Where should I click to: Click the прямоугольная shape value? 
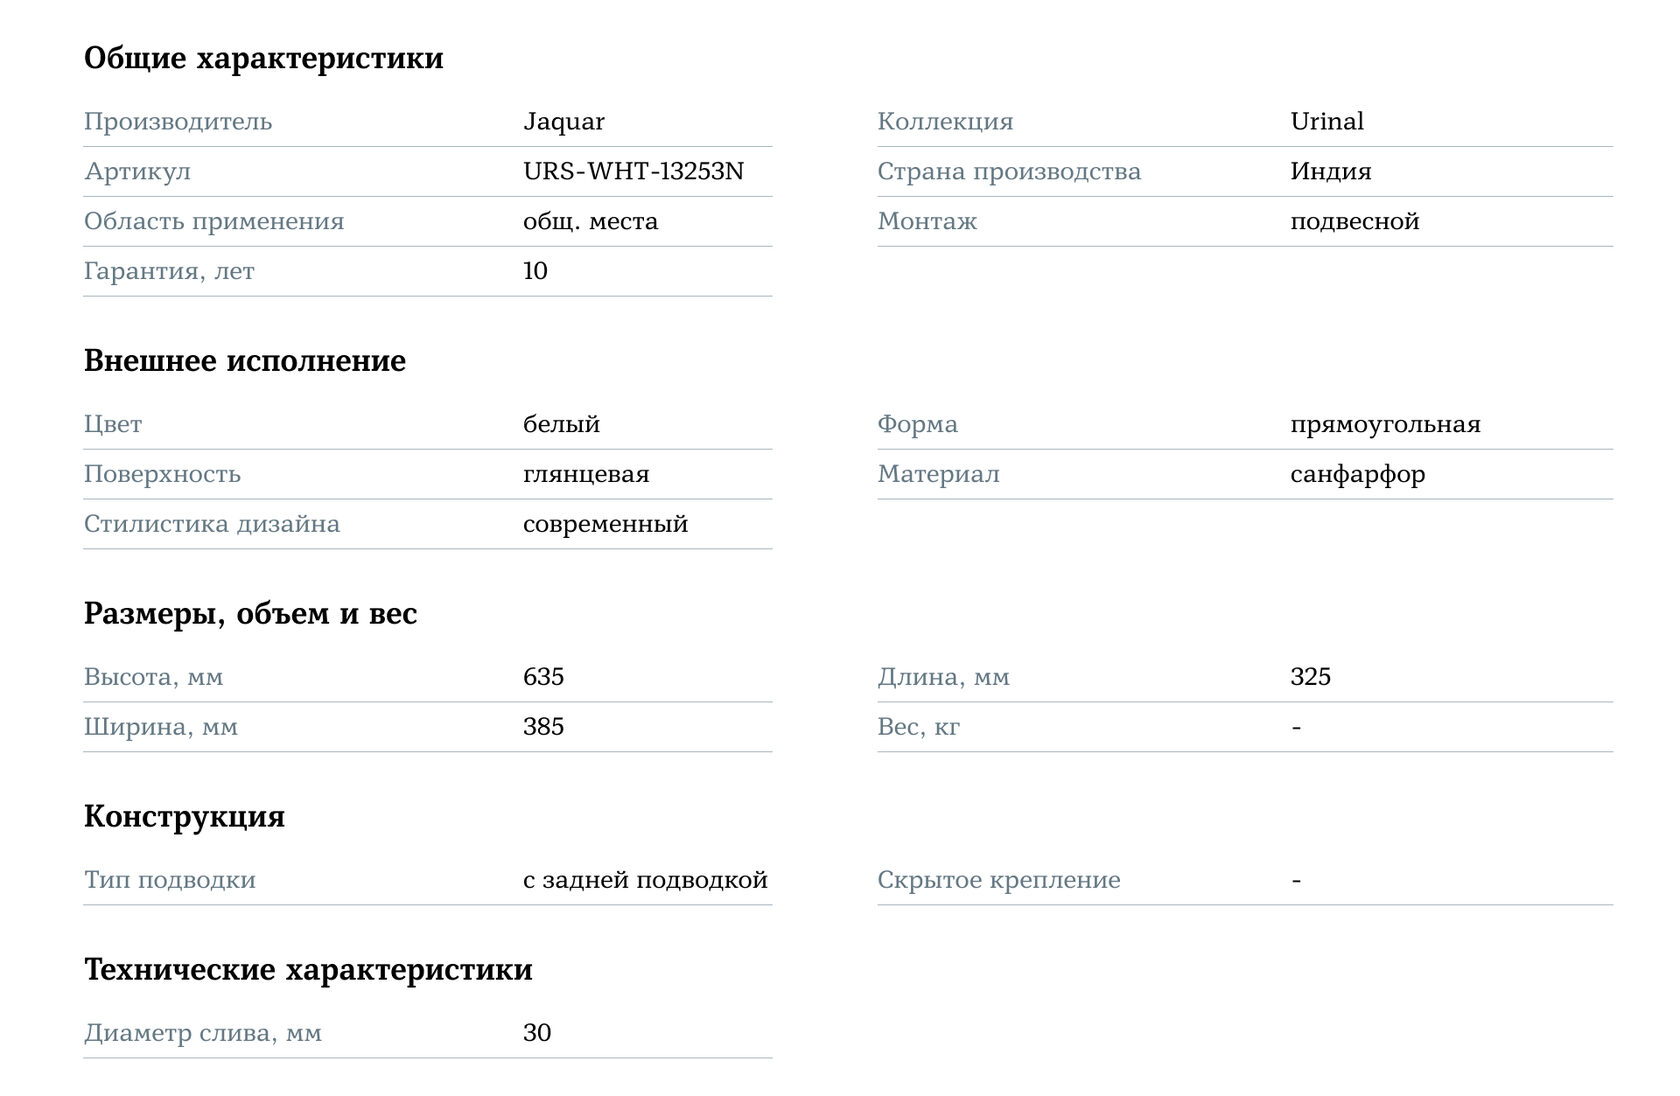(1385, 425)
